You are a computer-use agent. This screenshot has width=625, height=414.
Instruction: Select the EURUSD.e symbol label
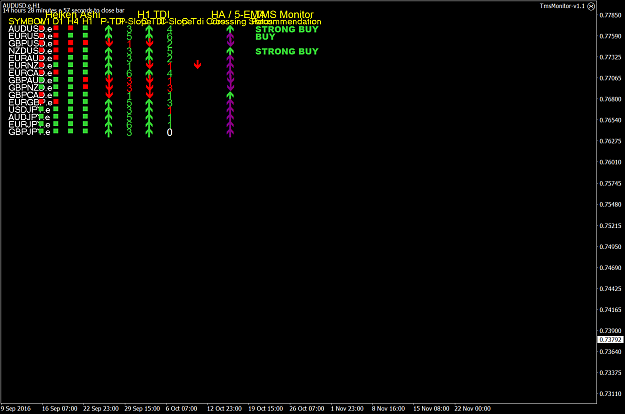pyautogui.click(x=30, y=36)
